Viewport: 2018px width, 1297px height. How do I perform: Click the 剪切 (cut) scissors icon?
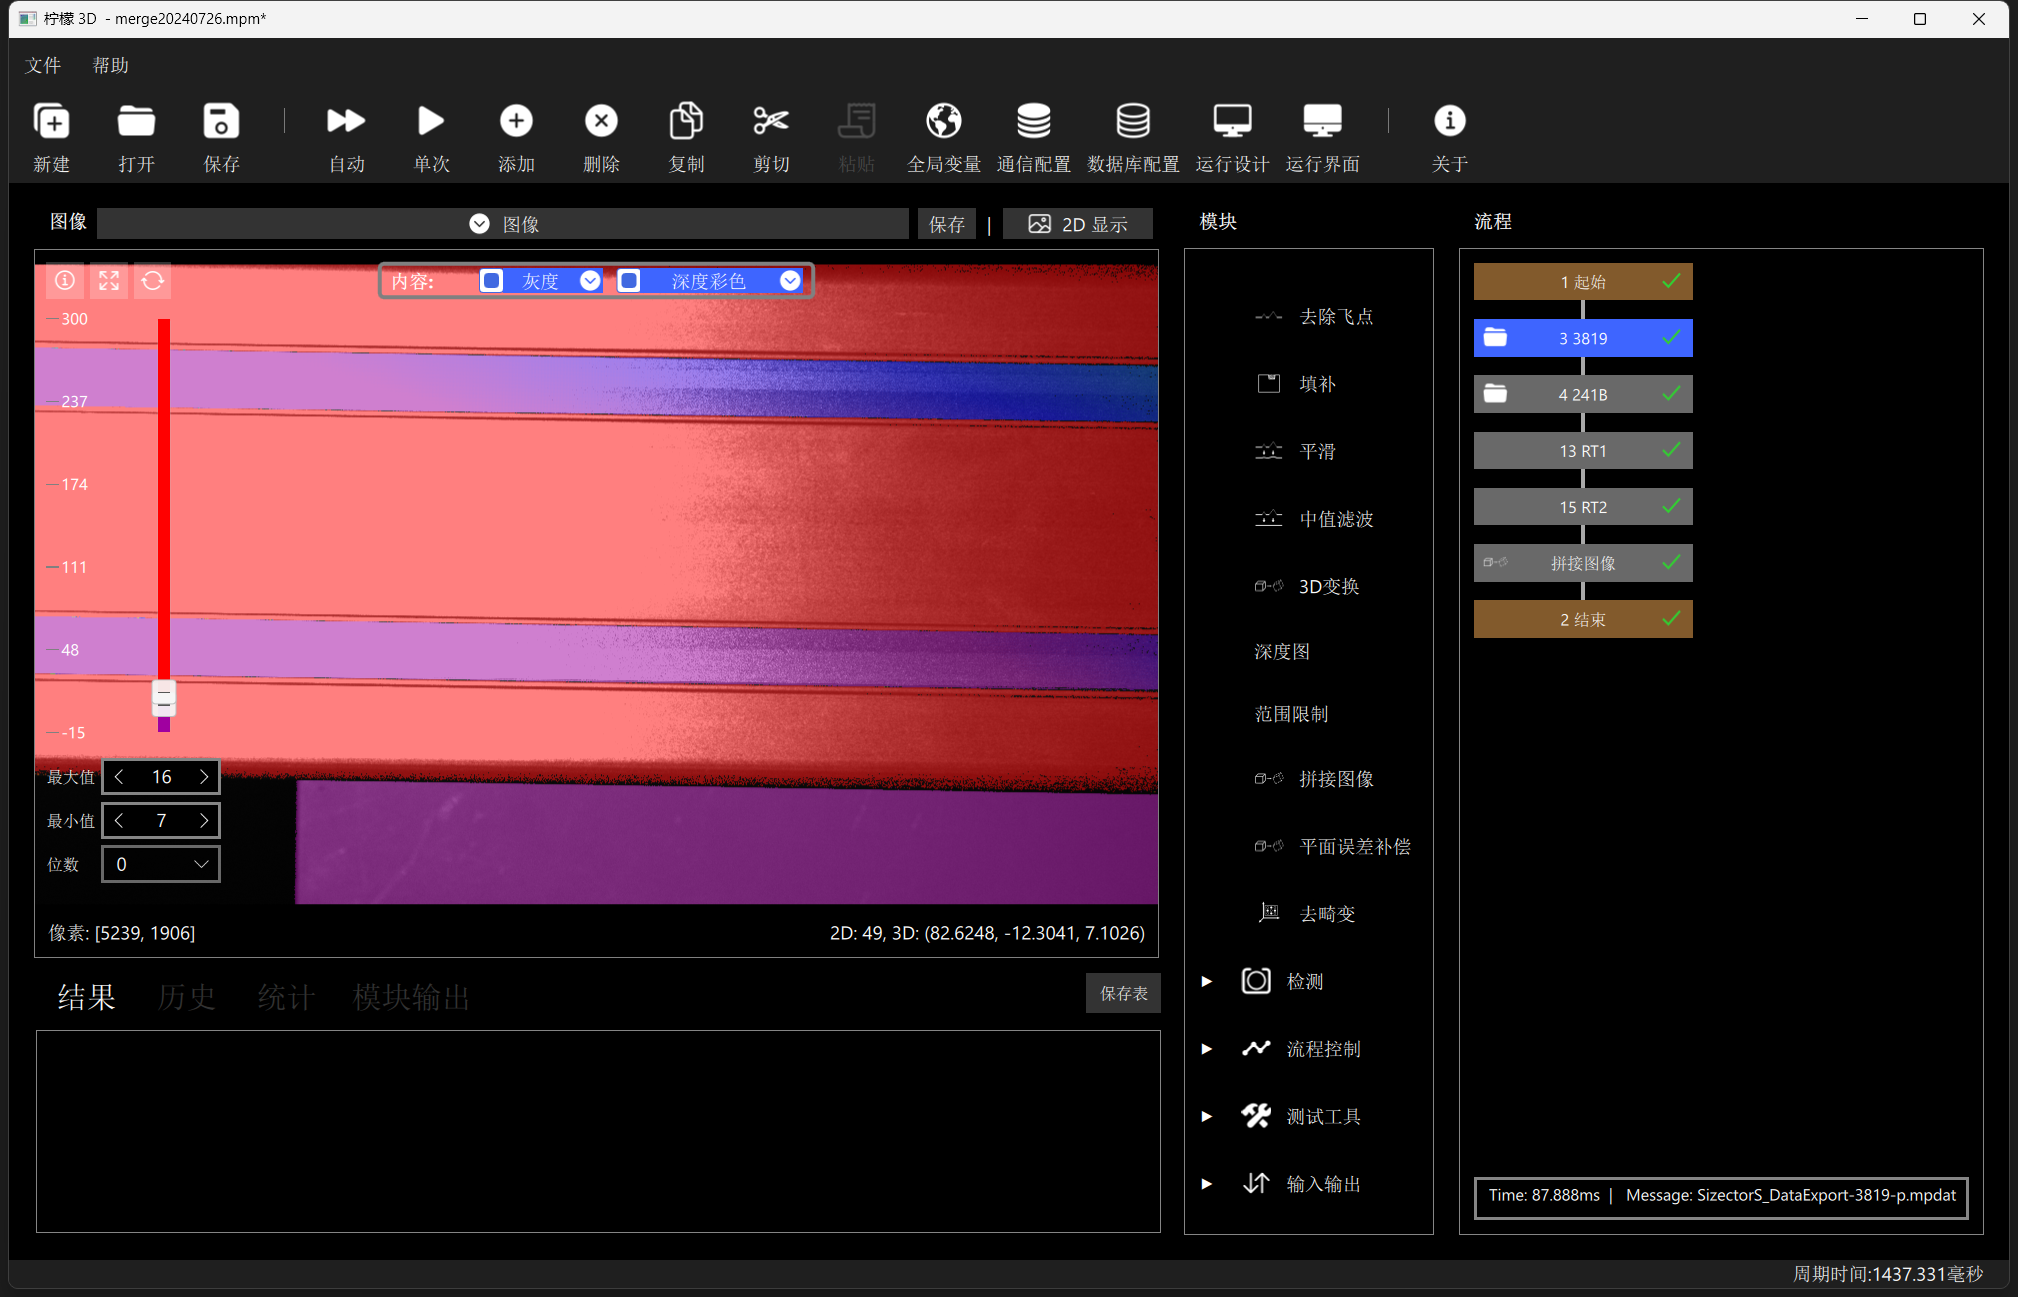(771, 121)
